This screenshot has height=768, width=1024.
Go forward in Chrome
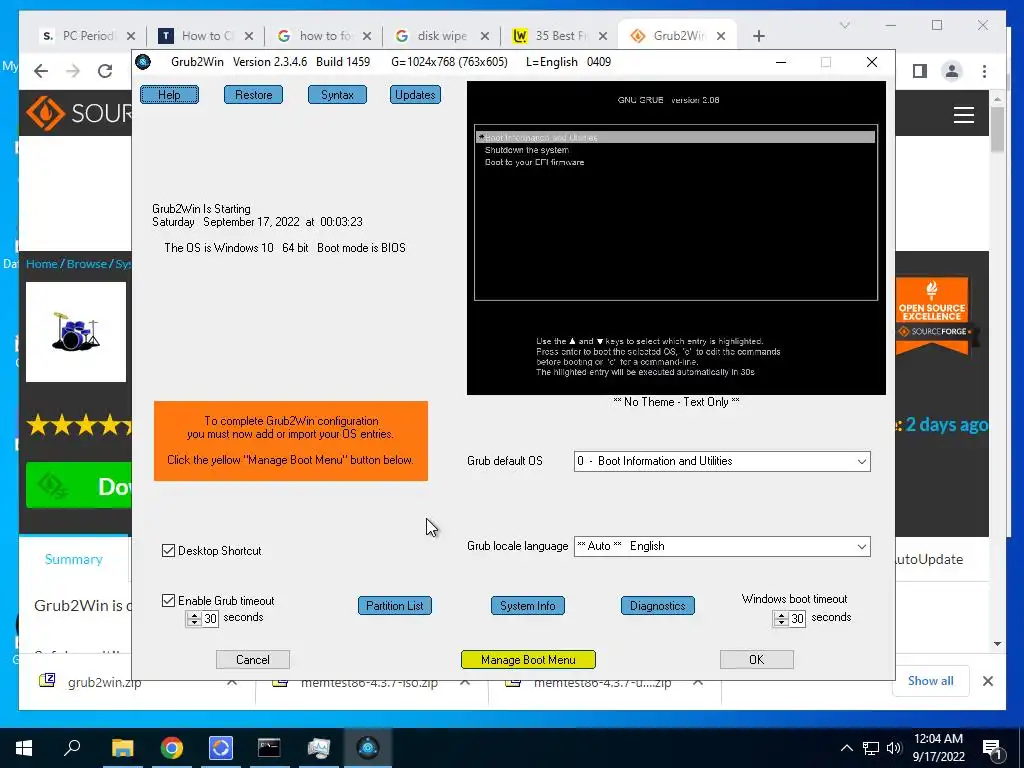[x=73, y=71]
